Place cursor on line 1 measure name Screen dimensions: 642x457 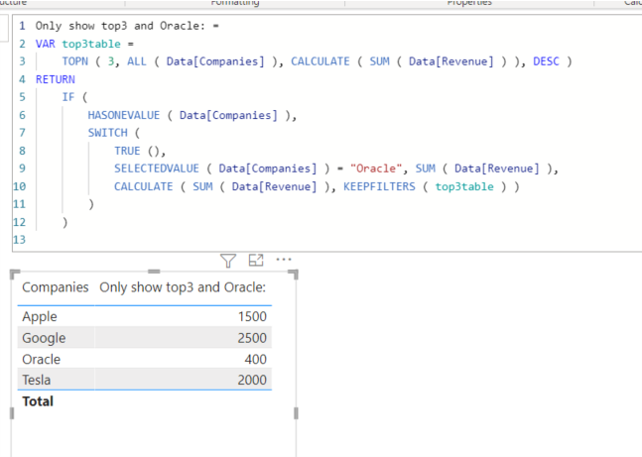tap(120, 26)
